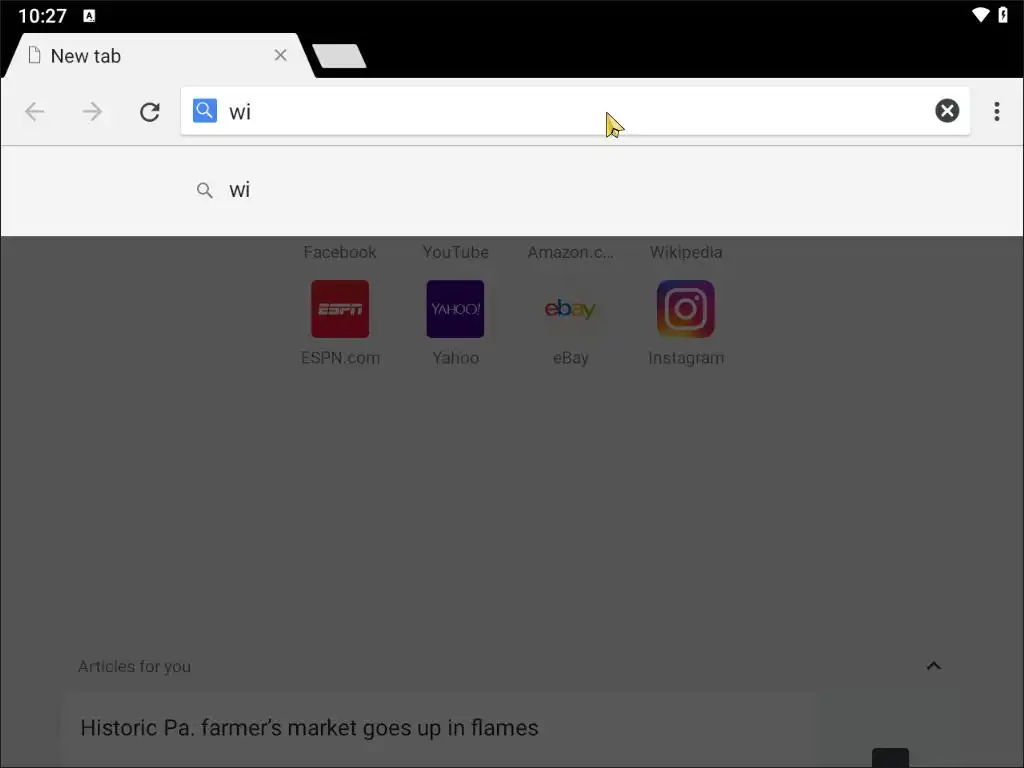Open the eBay shortcut tile
1024x768 pixels.
pos(570,322)
